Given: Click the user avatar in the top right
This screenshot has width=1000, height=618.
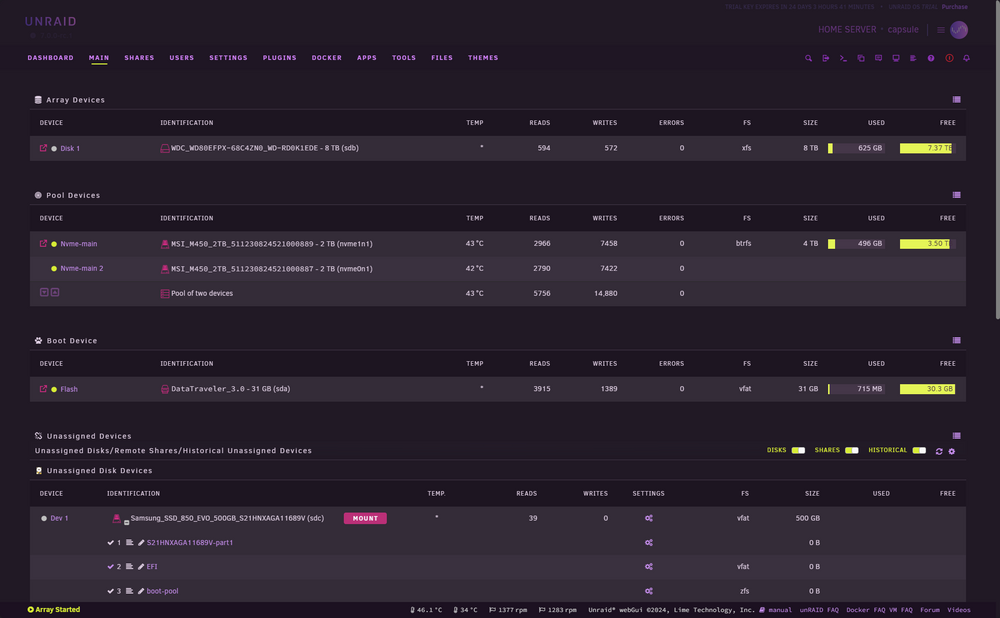Looking at the screenshot, I should (959, 29).
